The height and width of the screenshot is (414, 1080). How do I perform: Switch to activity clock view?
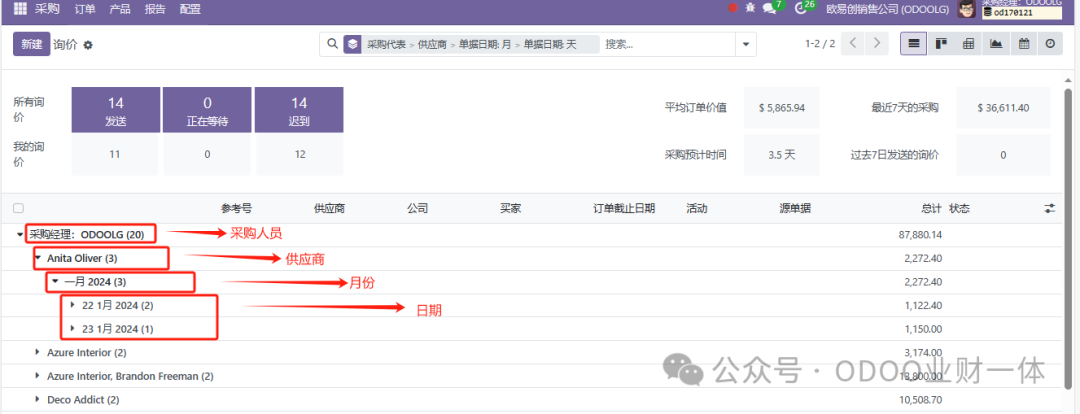pos(1050,43)
